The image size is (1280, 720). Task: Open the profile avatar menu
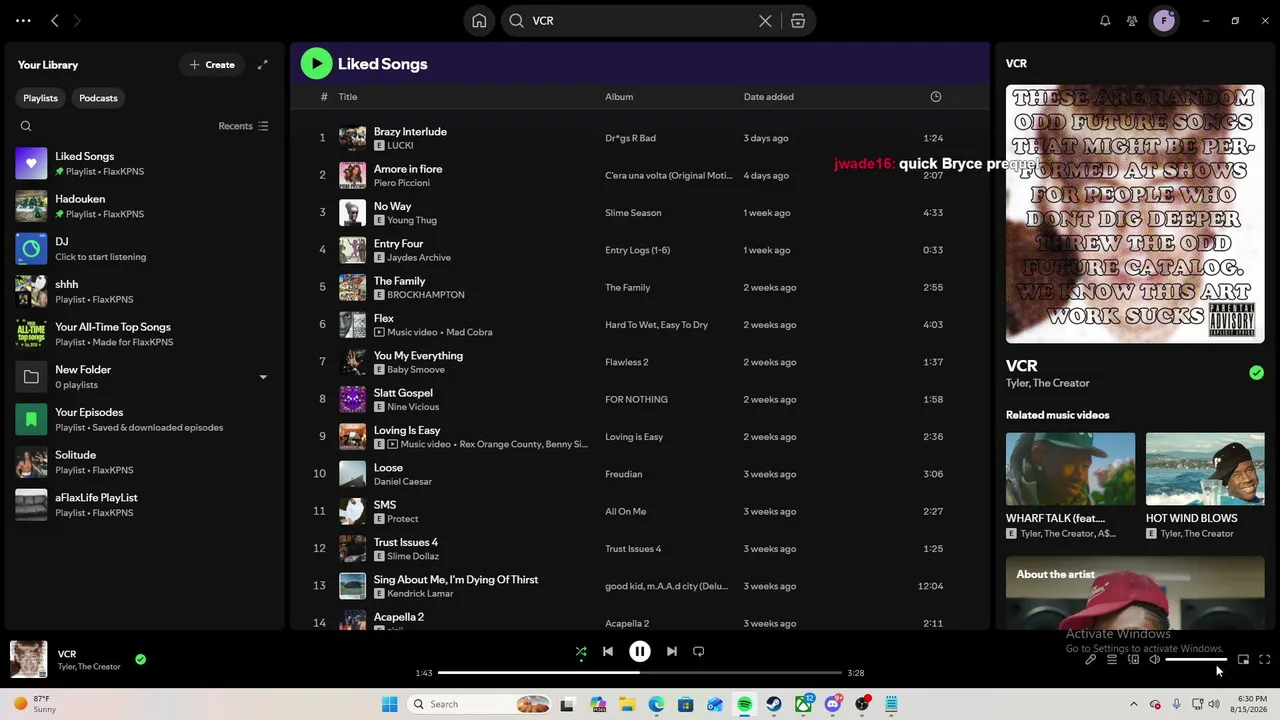click(x=1164, y=20)
